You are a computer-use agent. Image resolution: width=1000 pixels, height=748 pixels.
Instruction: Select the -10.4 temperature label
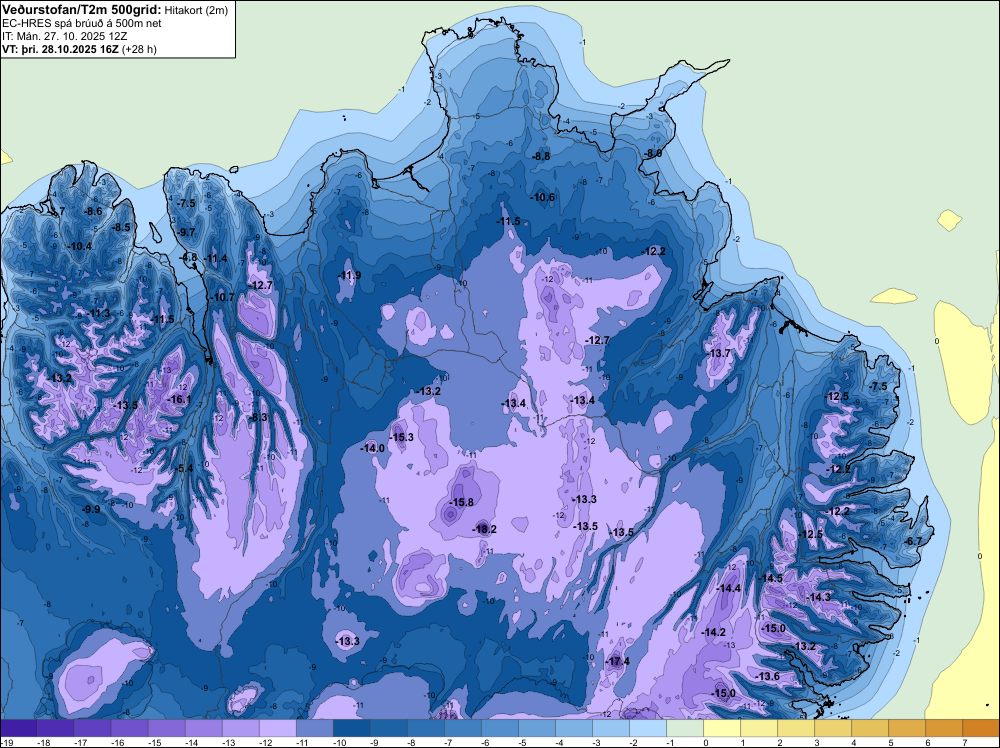(x=80, y=247)
